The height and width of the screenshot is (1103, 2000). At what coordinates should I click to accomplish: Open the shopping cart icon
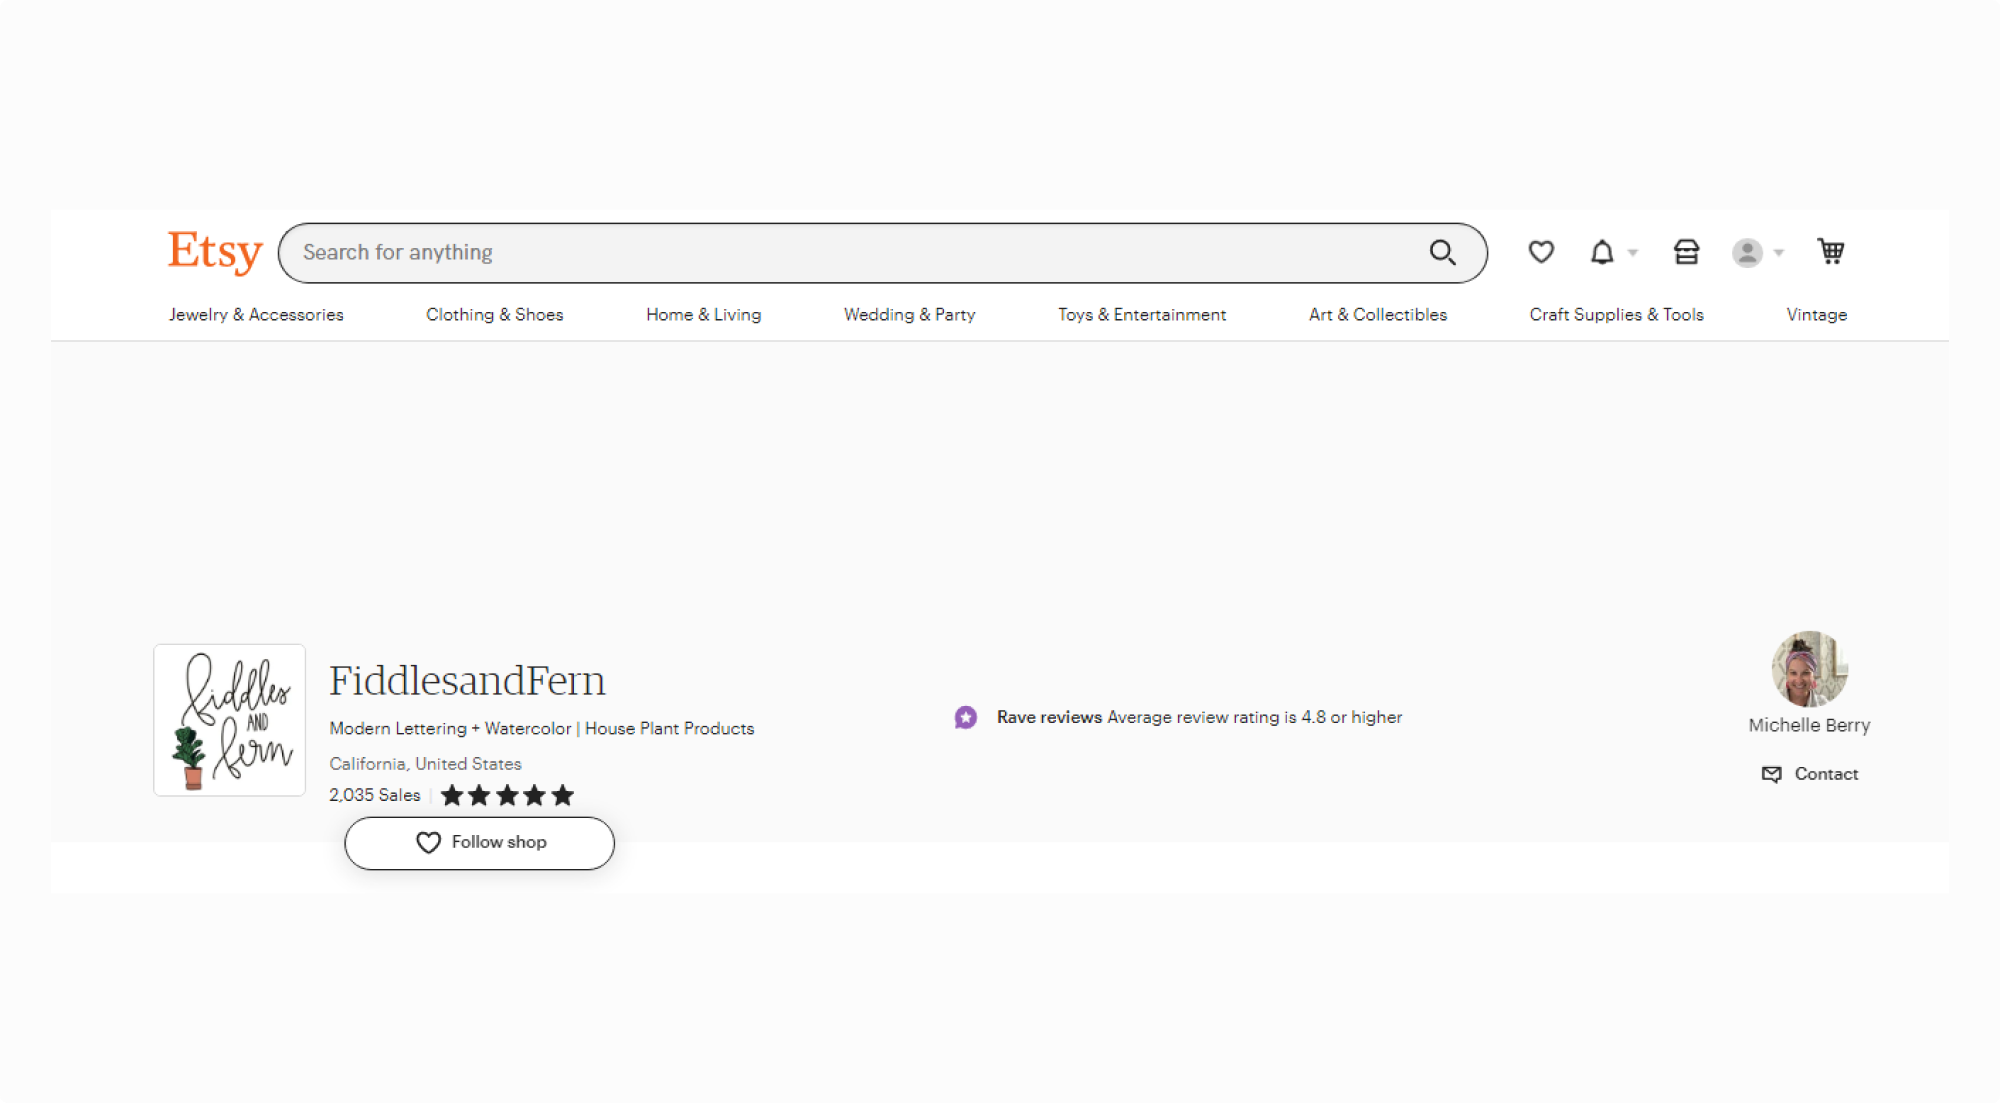1831,251
